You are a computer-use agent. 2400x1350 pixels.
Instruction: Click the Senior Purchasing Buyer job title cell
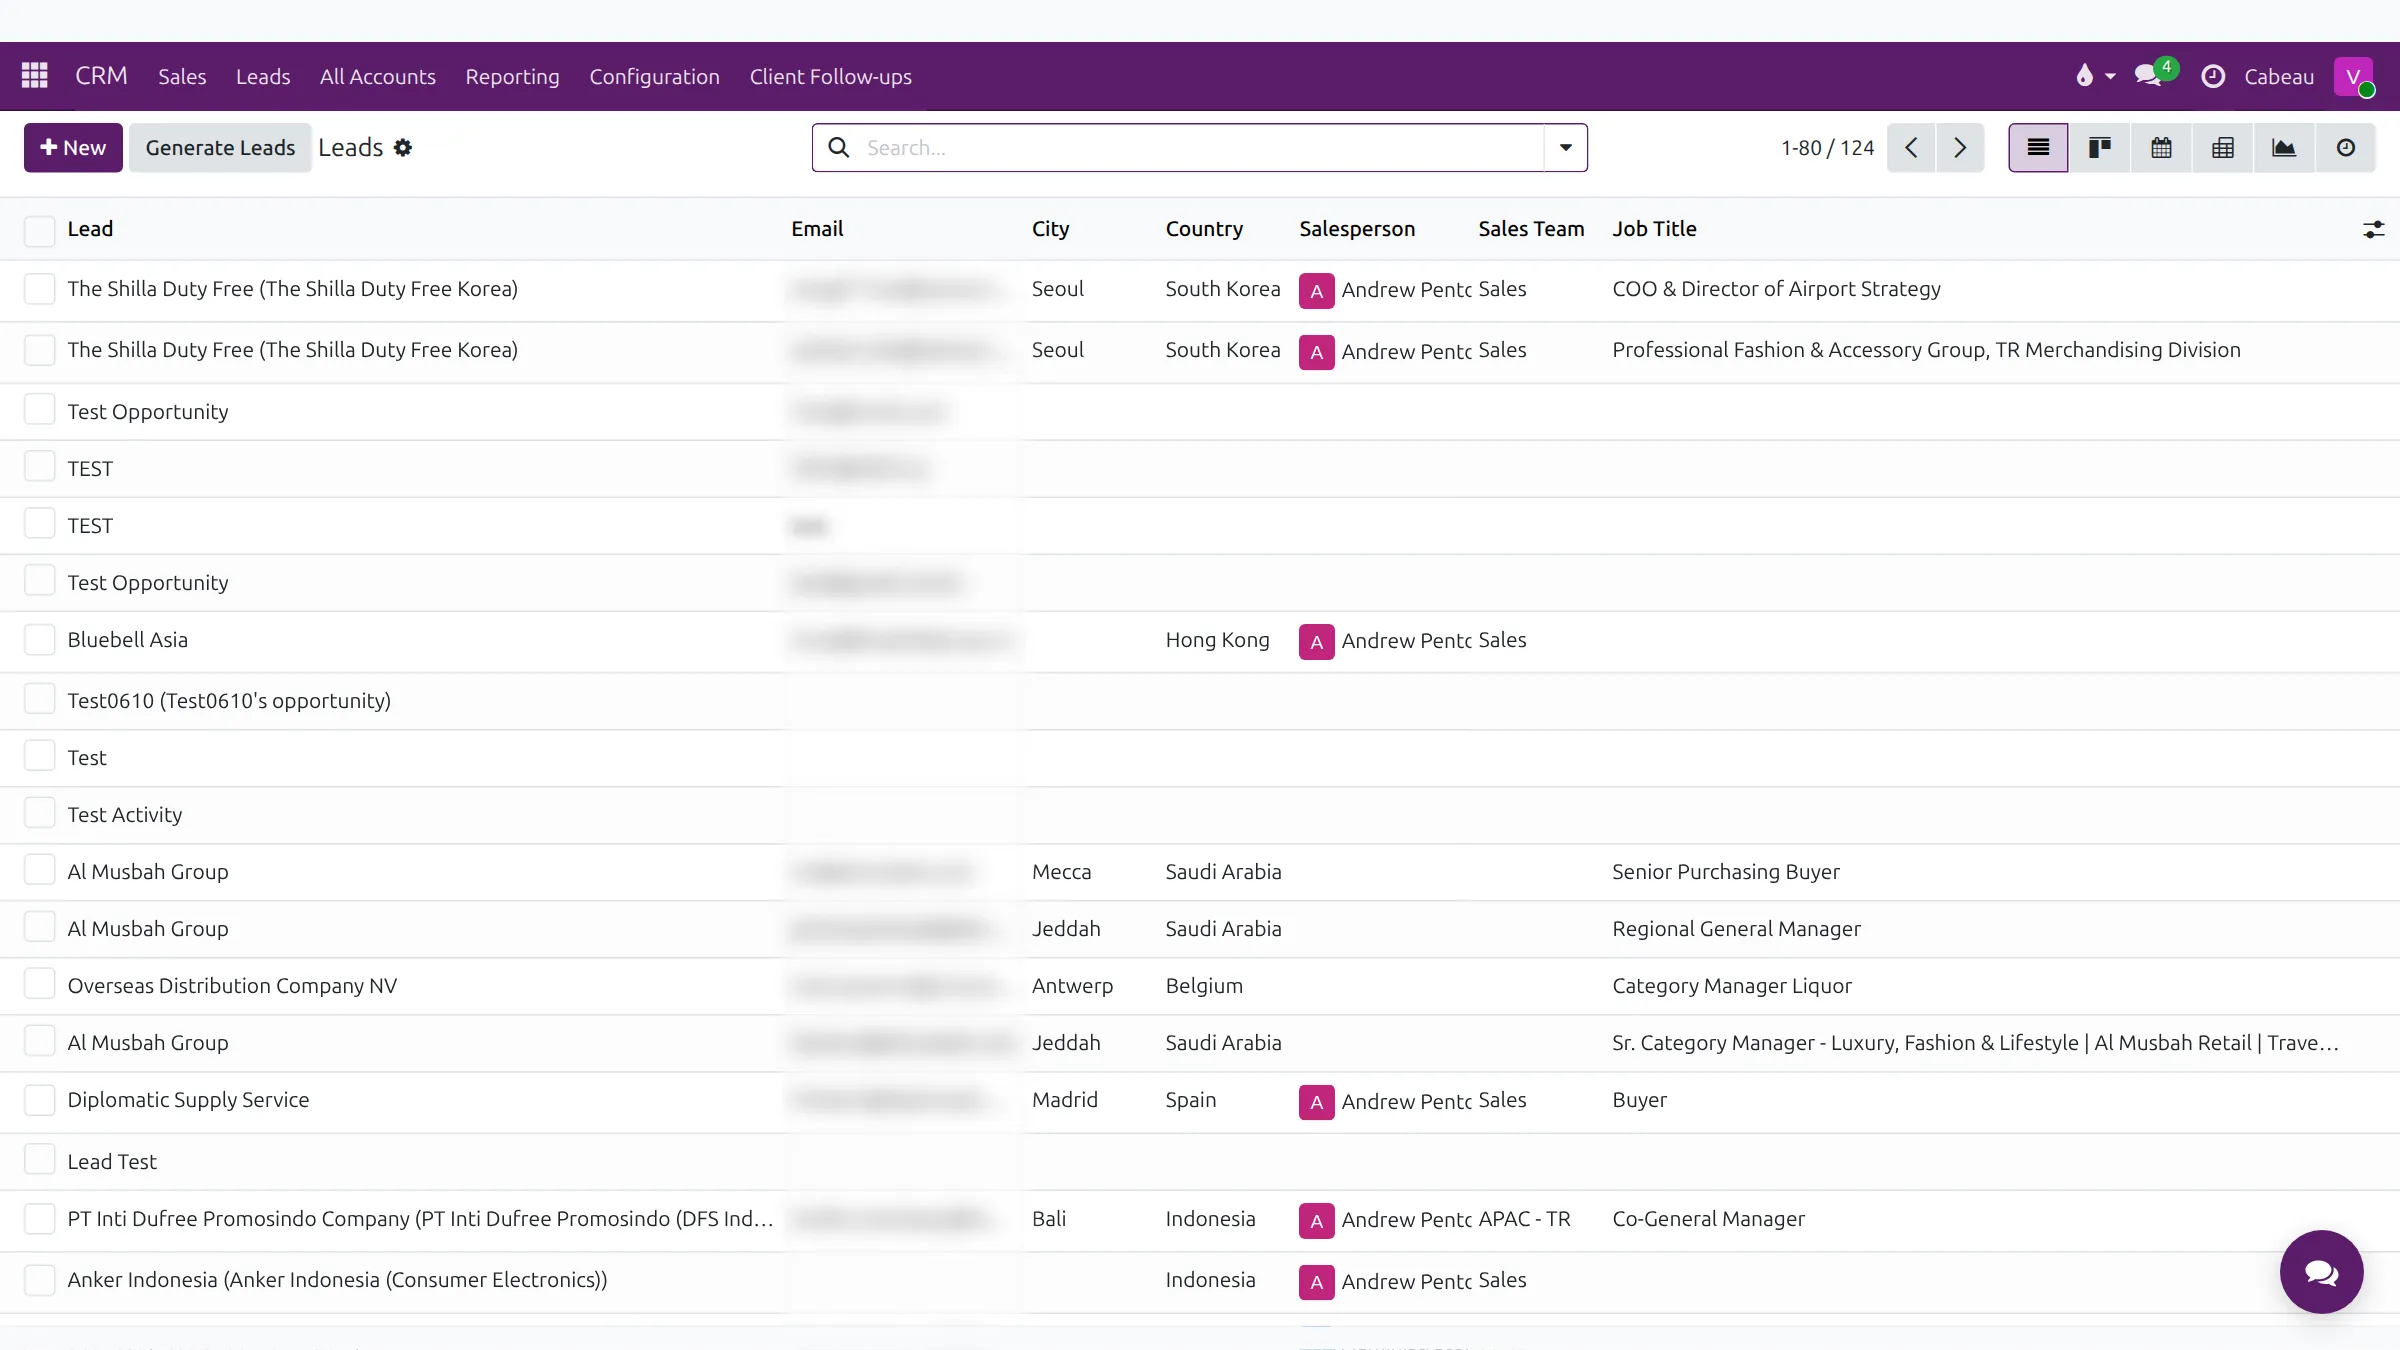click(1726, 872)
